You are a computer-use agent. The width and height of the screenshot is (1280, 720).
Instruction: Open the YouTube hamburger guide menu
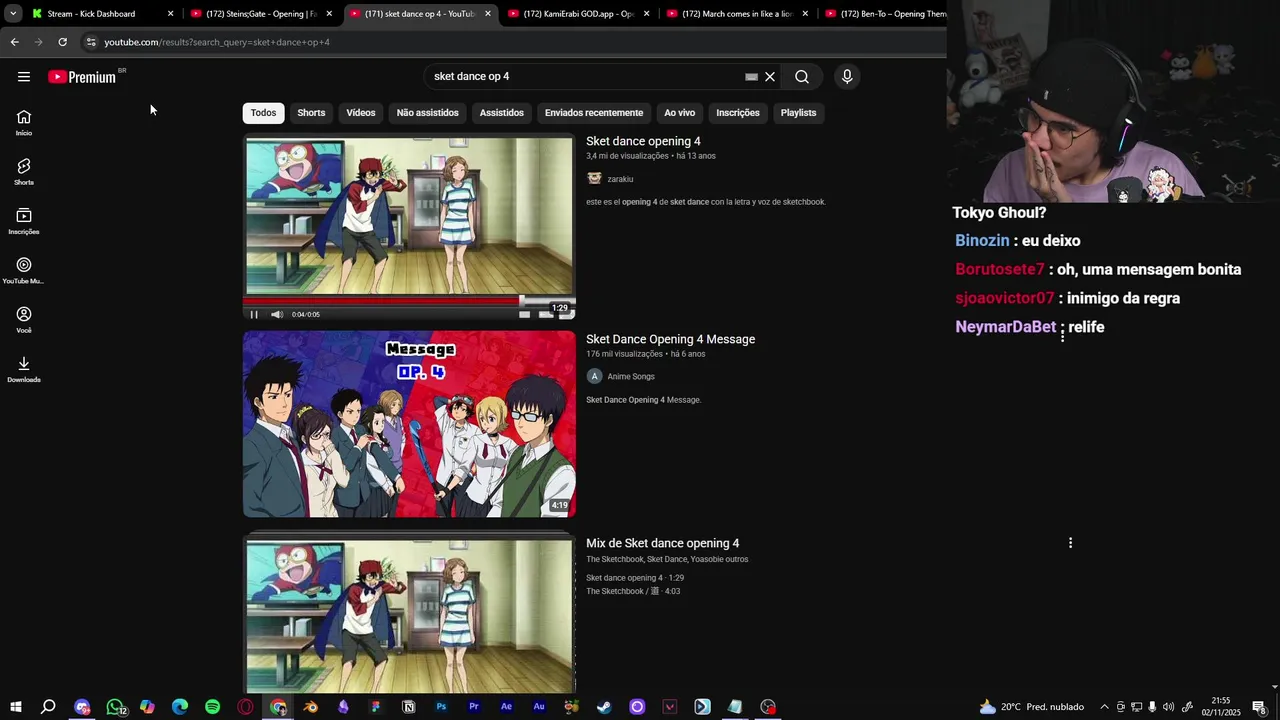pyautogui.click(x=24, y=77)
